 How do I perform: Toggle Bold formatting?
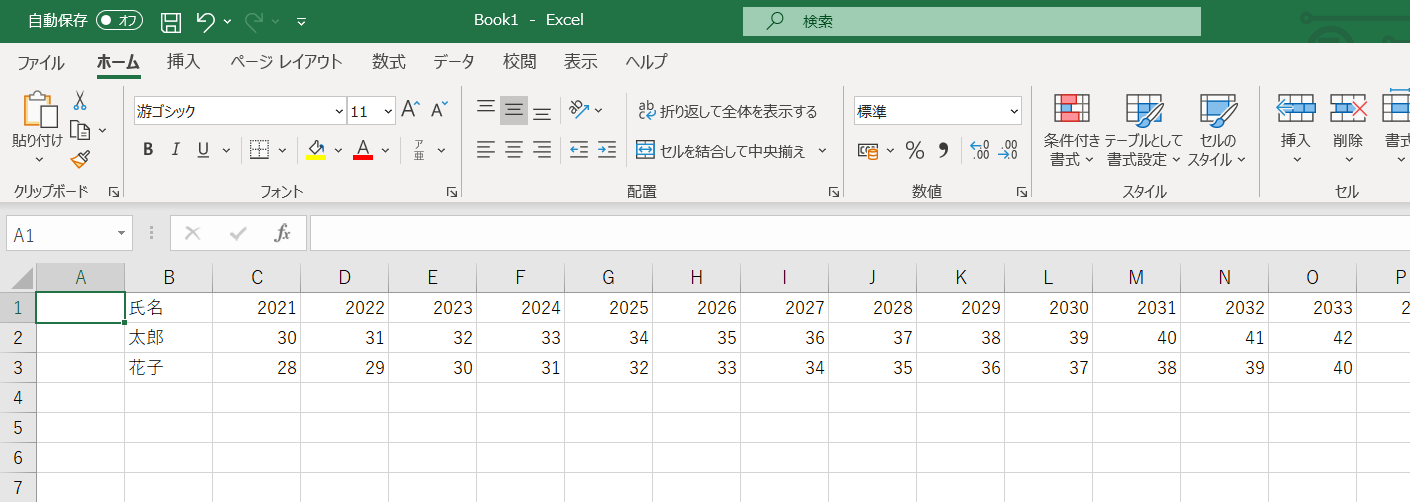[x=148, y=150]
